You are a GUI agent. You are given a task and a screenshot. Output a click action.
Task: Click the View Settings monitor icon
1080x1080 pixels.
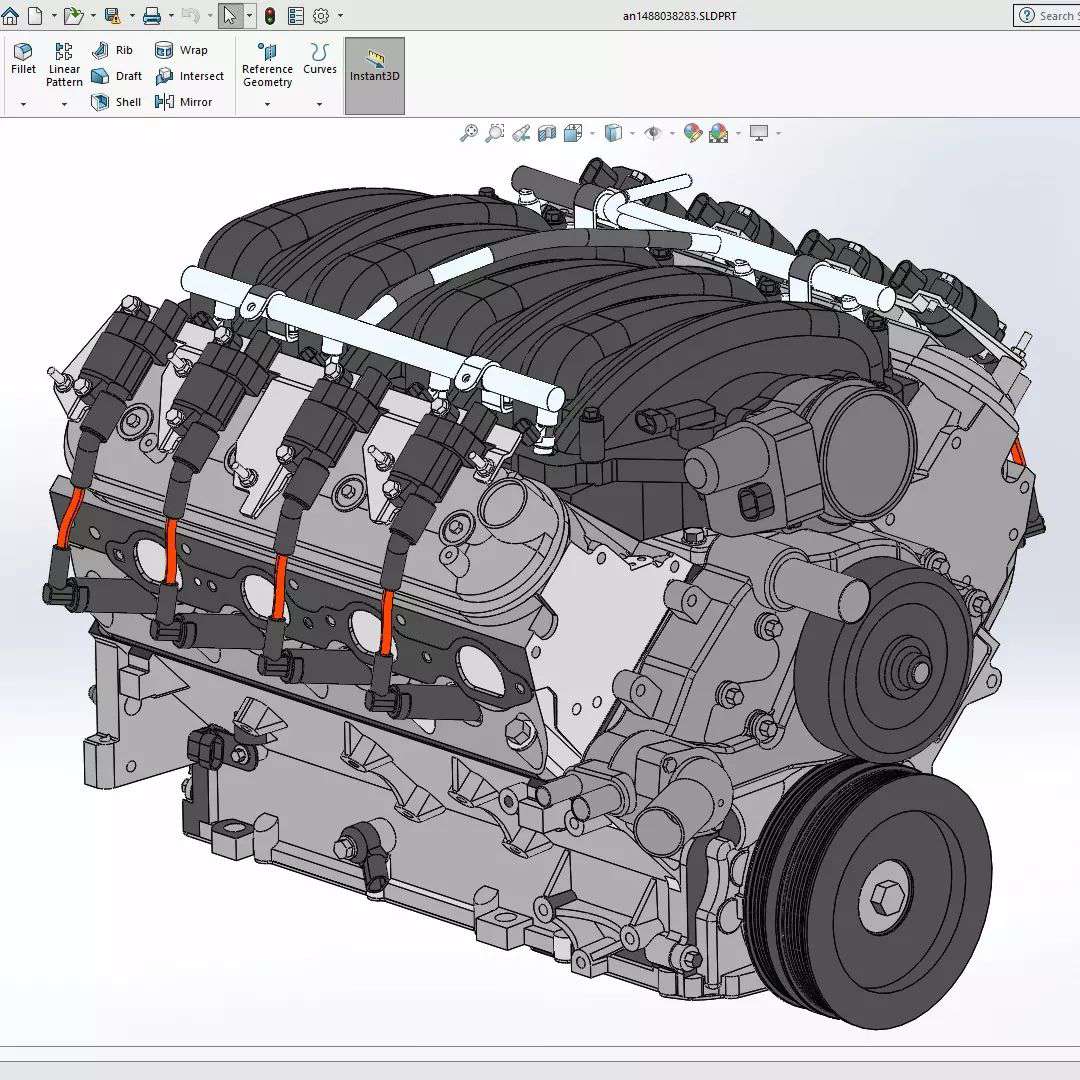[758, 132]
